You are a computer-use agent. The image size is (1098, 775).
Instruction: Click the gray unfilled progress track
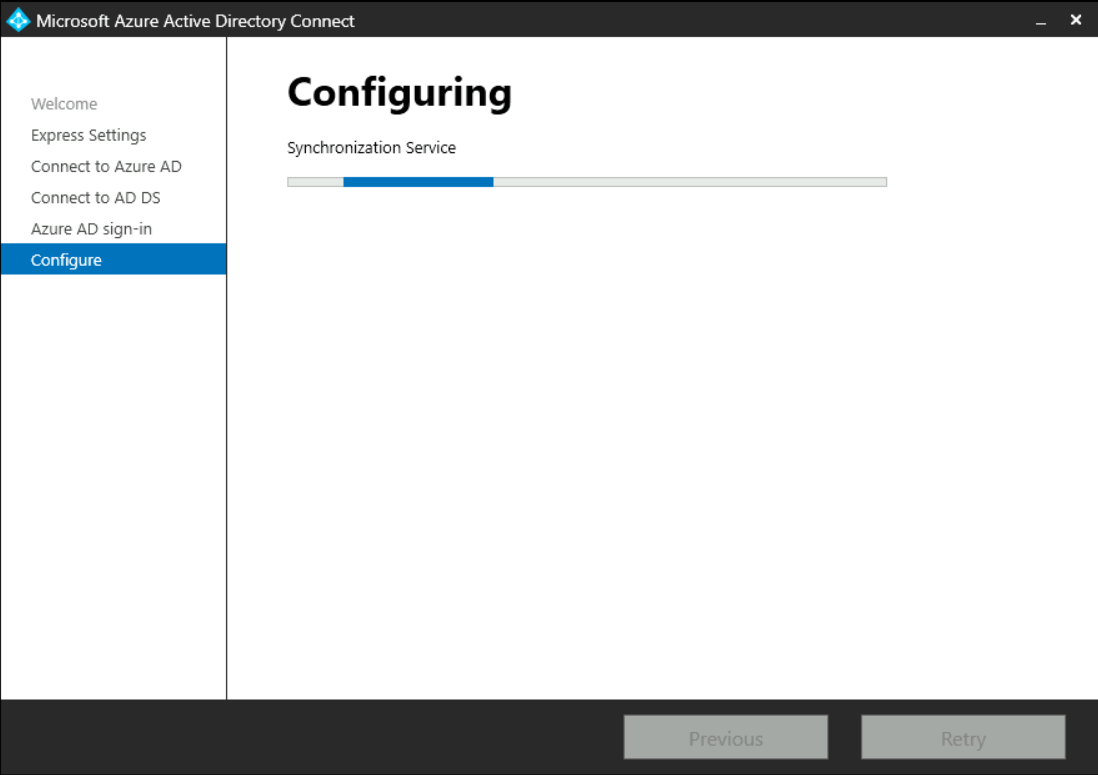point(690,182)
